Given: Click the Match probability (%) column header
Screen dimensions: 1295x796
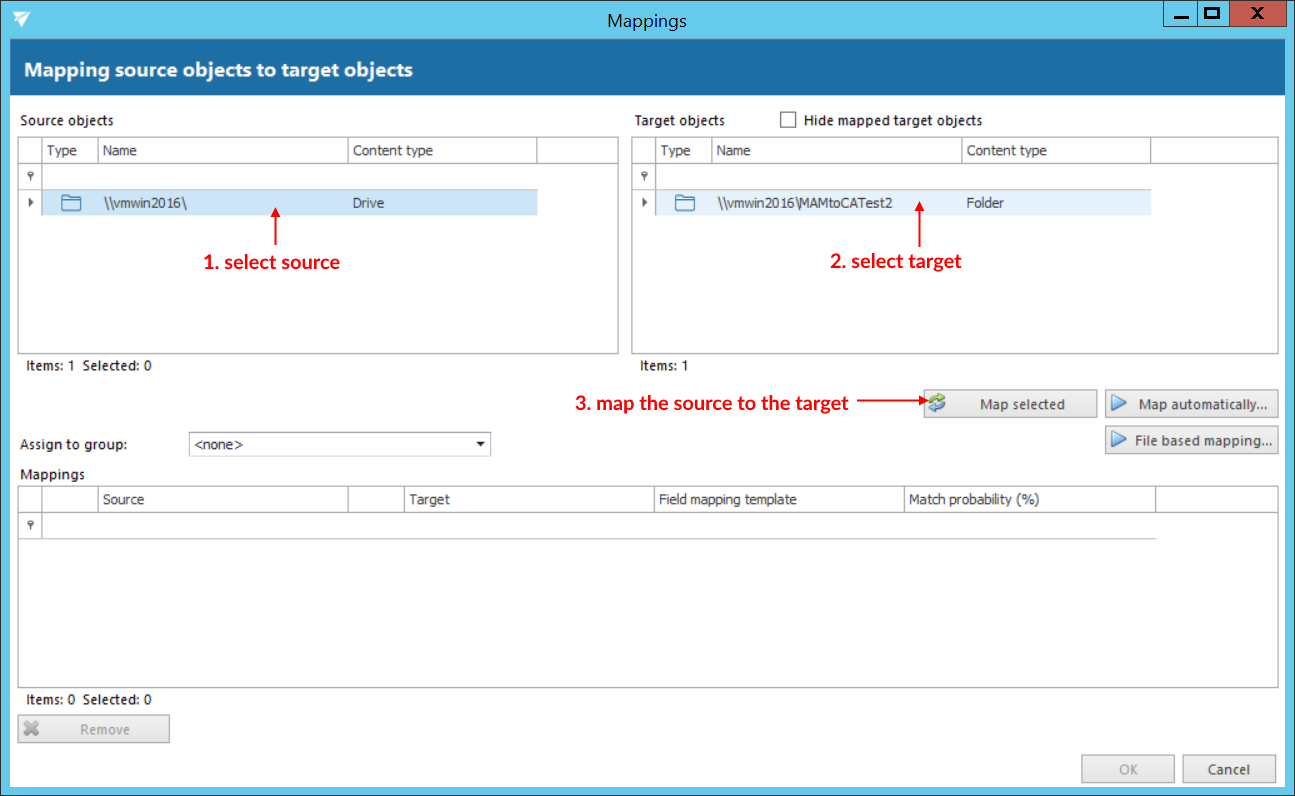Looking at the screenshot, I should 1028,499.
